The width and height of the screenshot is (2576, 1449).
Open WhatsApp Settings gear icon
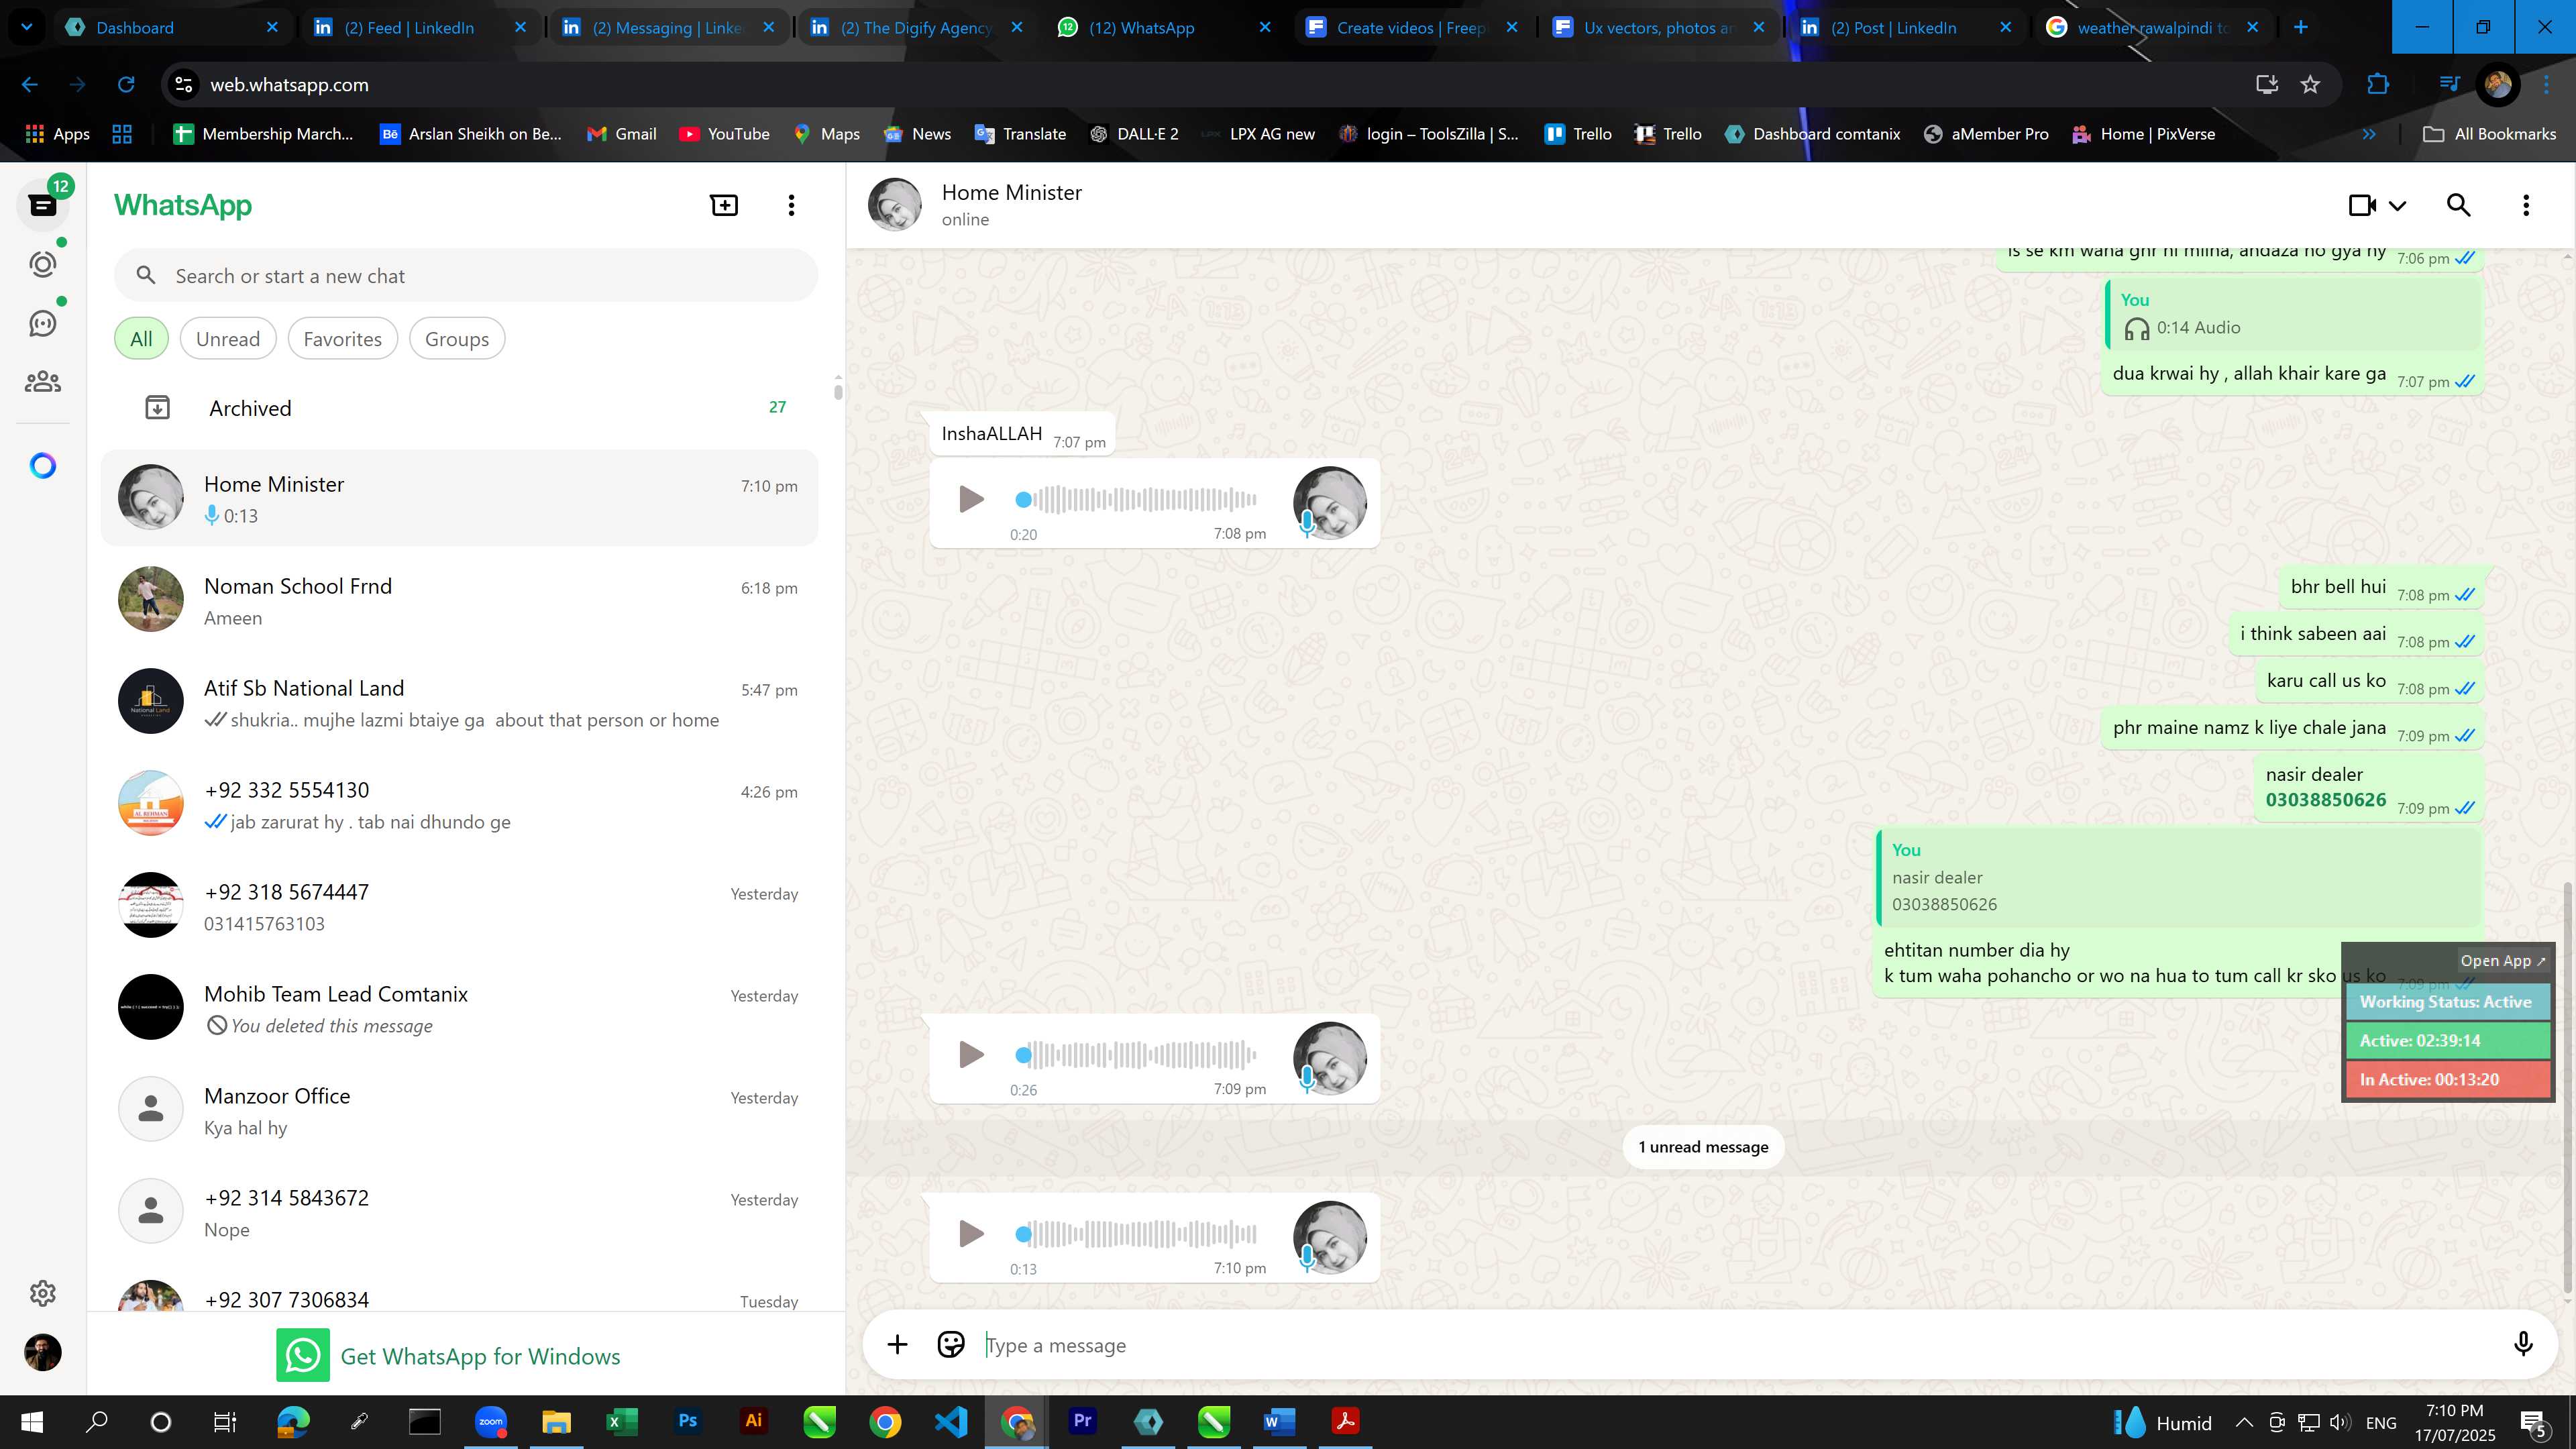coord(42,1293)
